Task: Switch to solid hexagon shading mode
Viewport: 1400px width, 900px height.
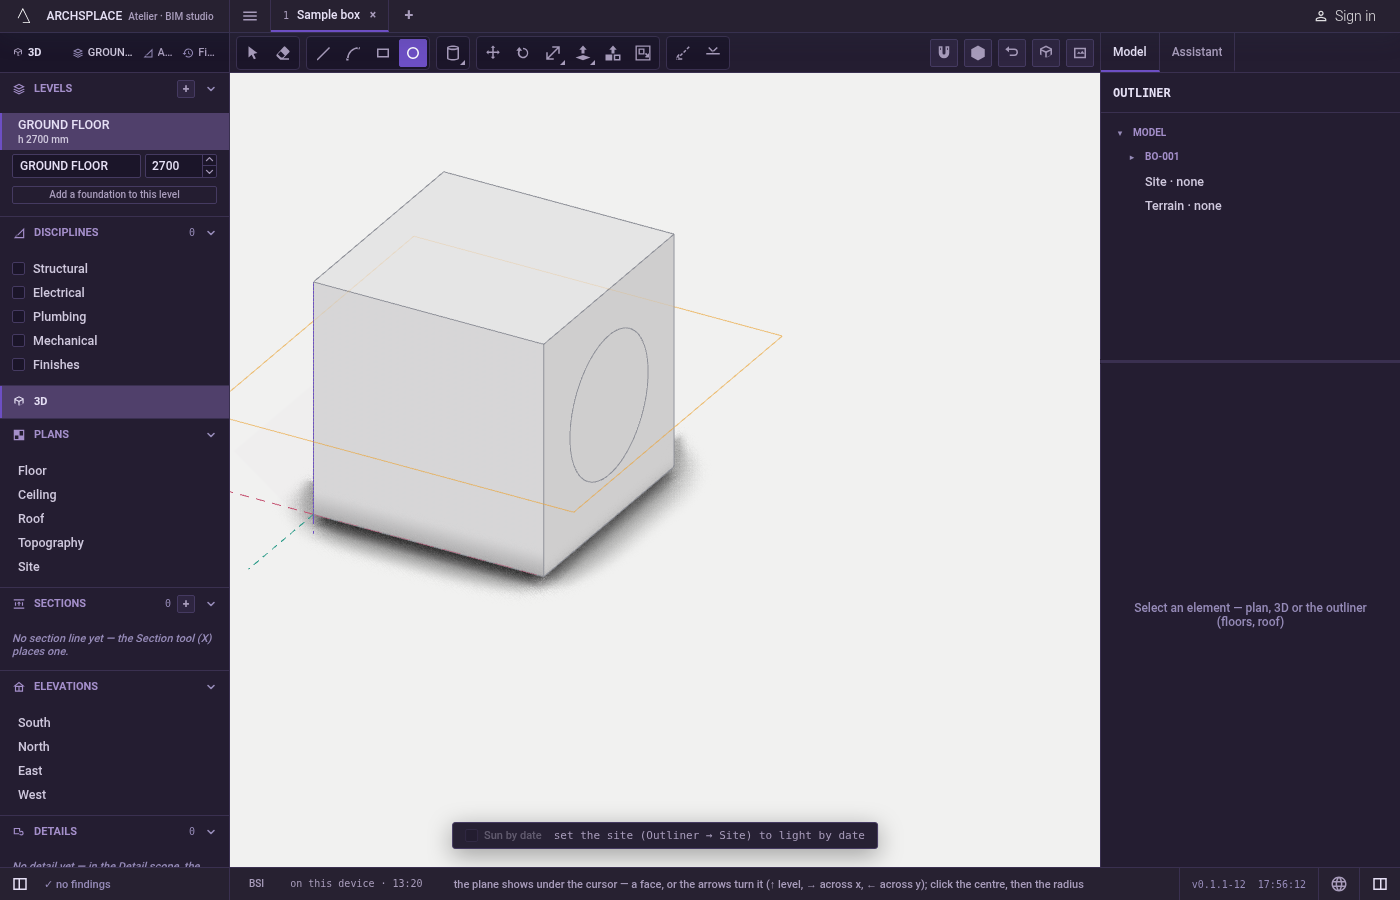Action: pos(978,53)
